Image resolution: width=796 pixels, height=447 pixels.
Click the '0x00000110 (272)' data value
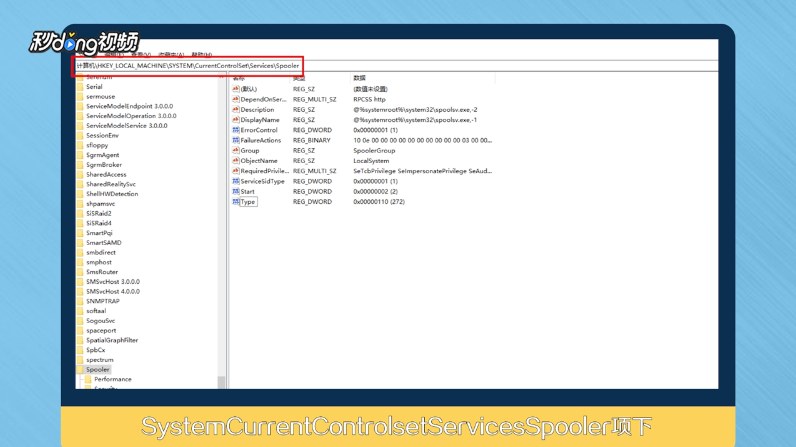[379, 201]
